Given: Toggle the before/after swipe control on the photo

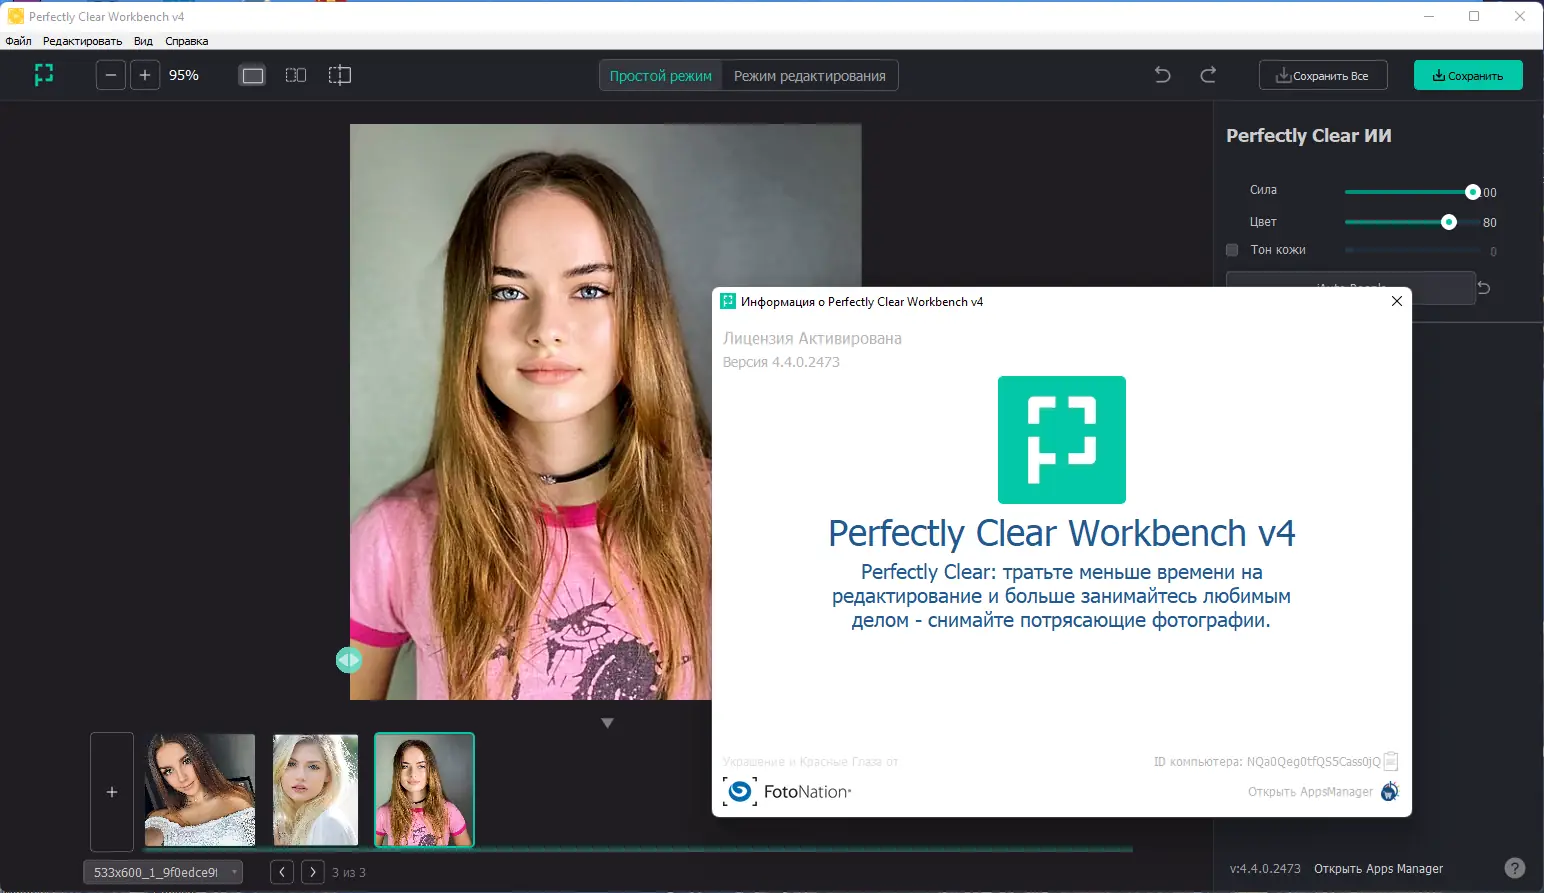Looking at the screenshot, I should pos(348,659).
